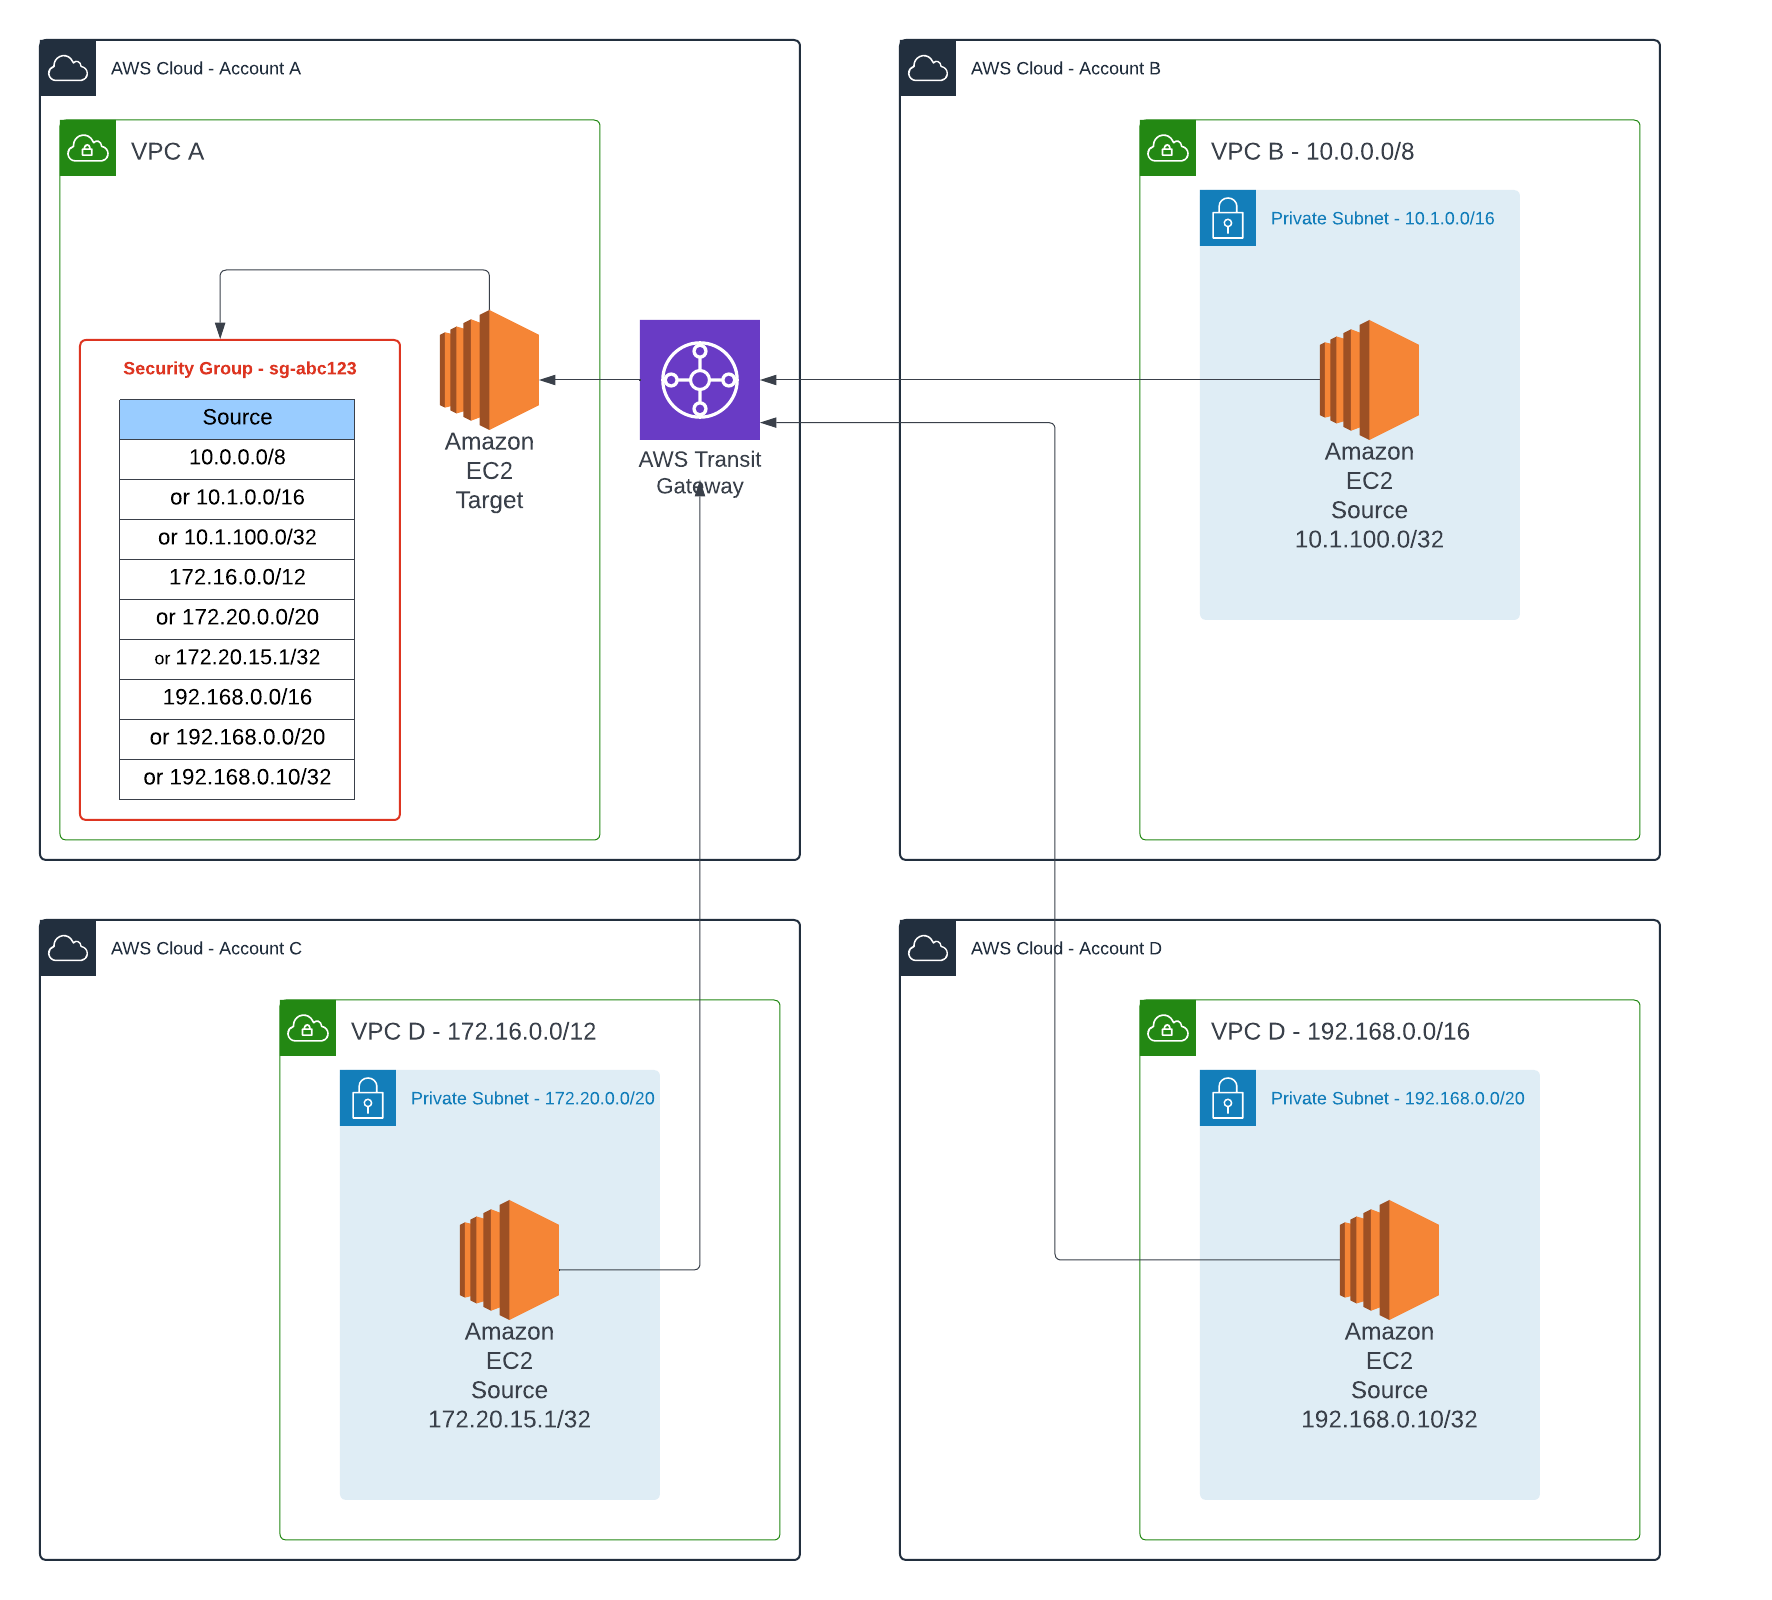This screenshot has height=1600, width=1772.
Task: Click 'Private Subnet - 10.1.0.0/16' label
Action: [x=1382, y=218]
